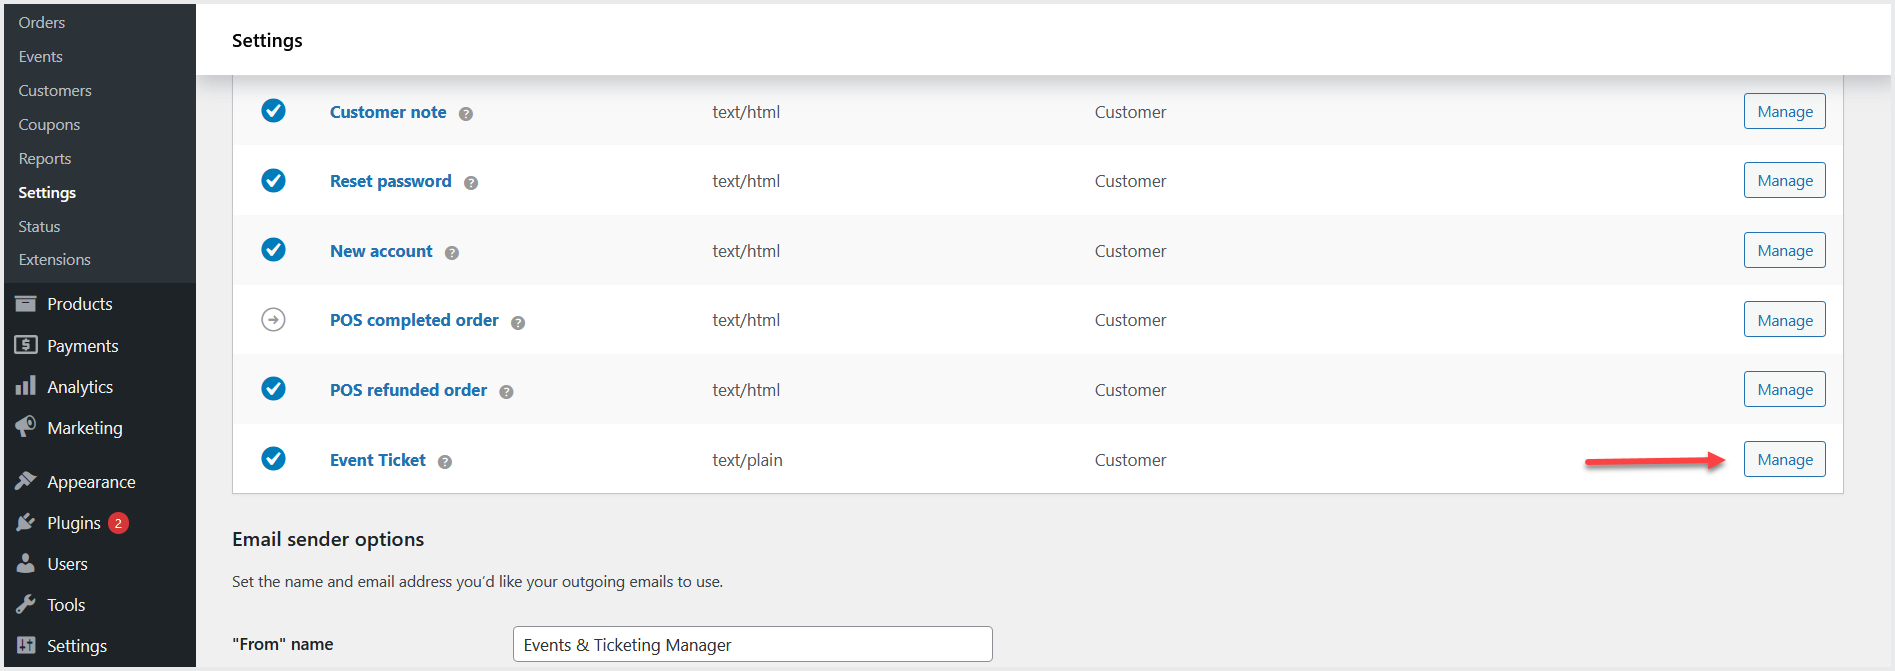The image size is (1895, 671).
Task: Open the Reports submenu item
Action: (45, 159)
